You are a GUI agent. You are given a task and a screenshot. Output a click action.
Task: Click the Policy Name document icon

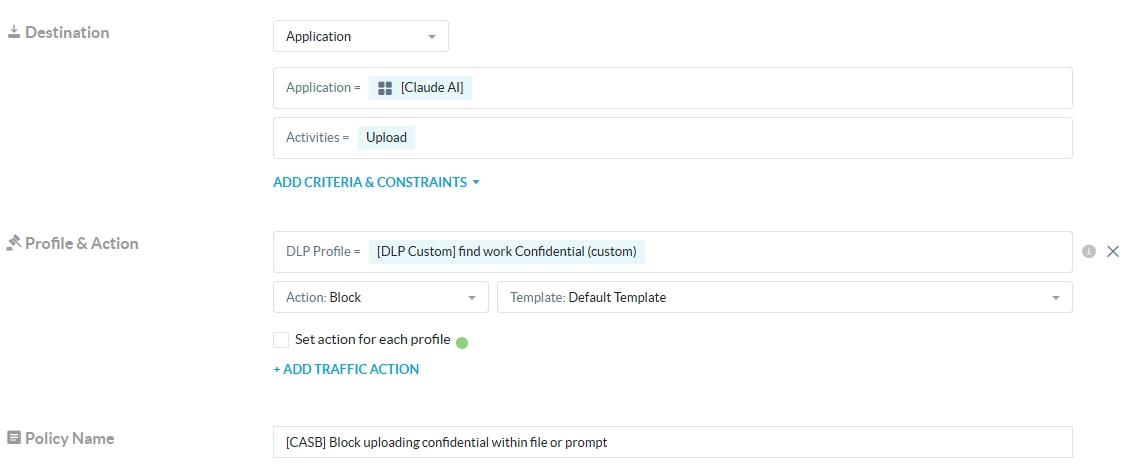click(x=13, y=438)
